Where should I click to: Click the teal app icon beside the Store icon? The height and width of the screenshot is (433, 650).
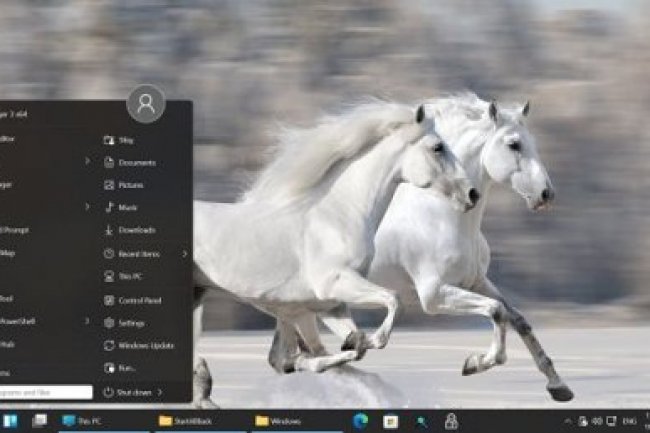tap(422, 421)
